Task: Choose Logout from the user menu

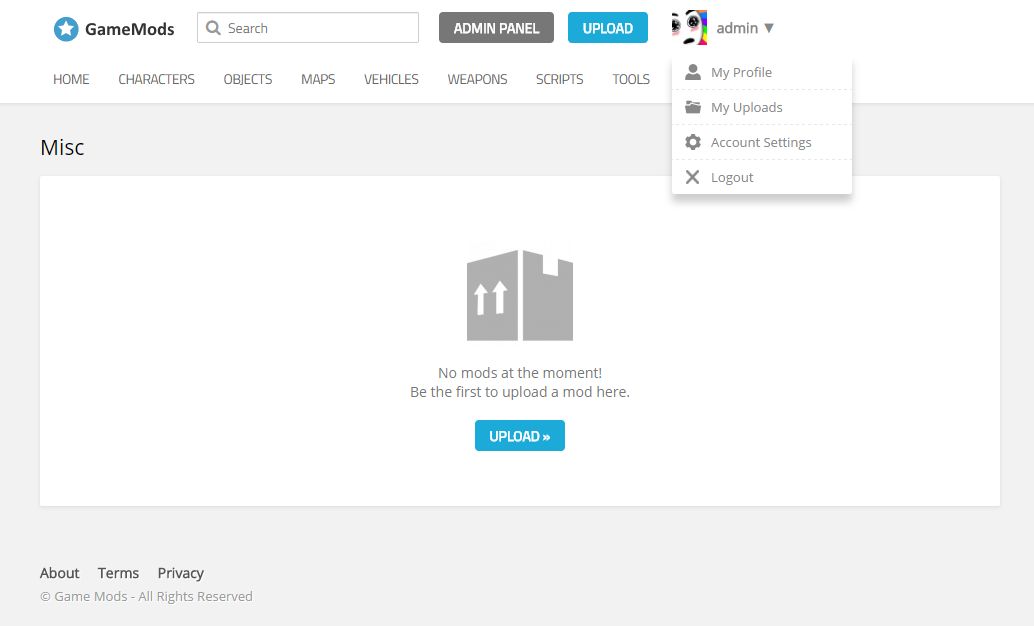Action: point(732,177)
